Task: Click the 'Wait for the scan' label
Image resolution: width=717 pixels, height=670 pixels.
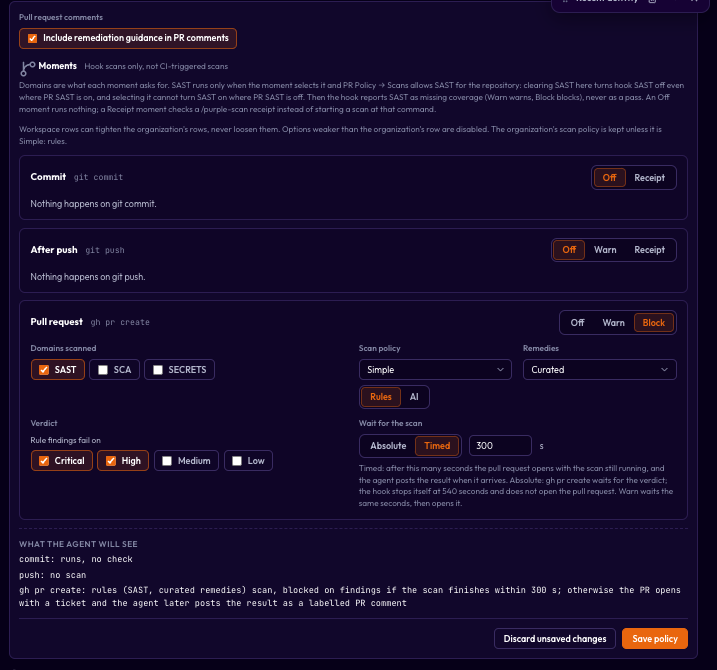Action: (x=391, y=423)
